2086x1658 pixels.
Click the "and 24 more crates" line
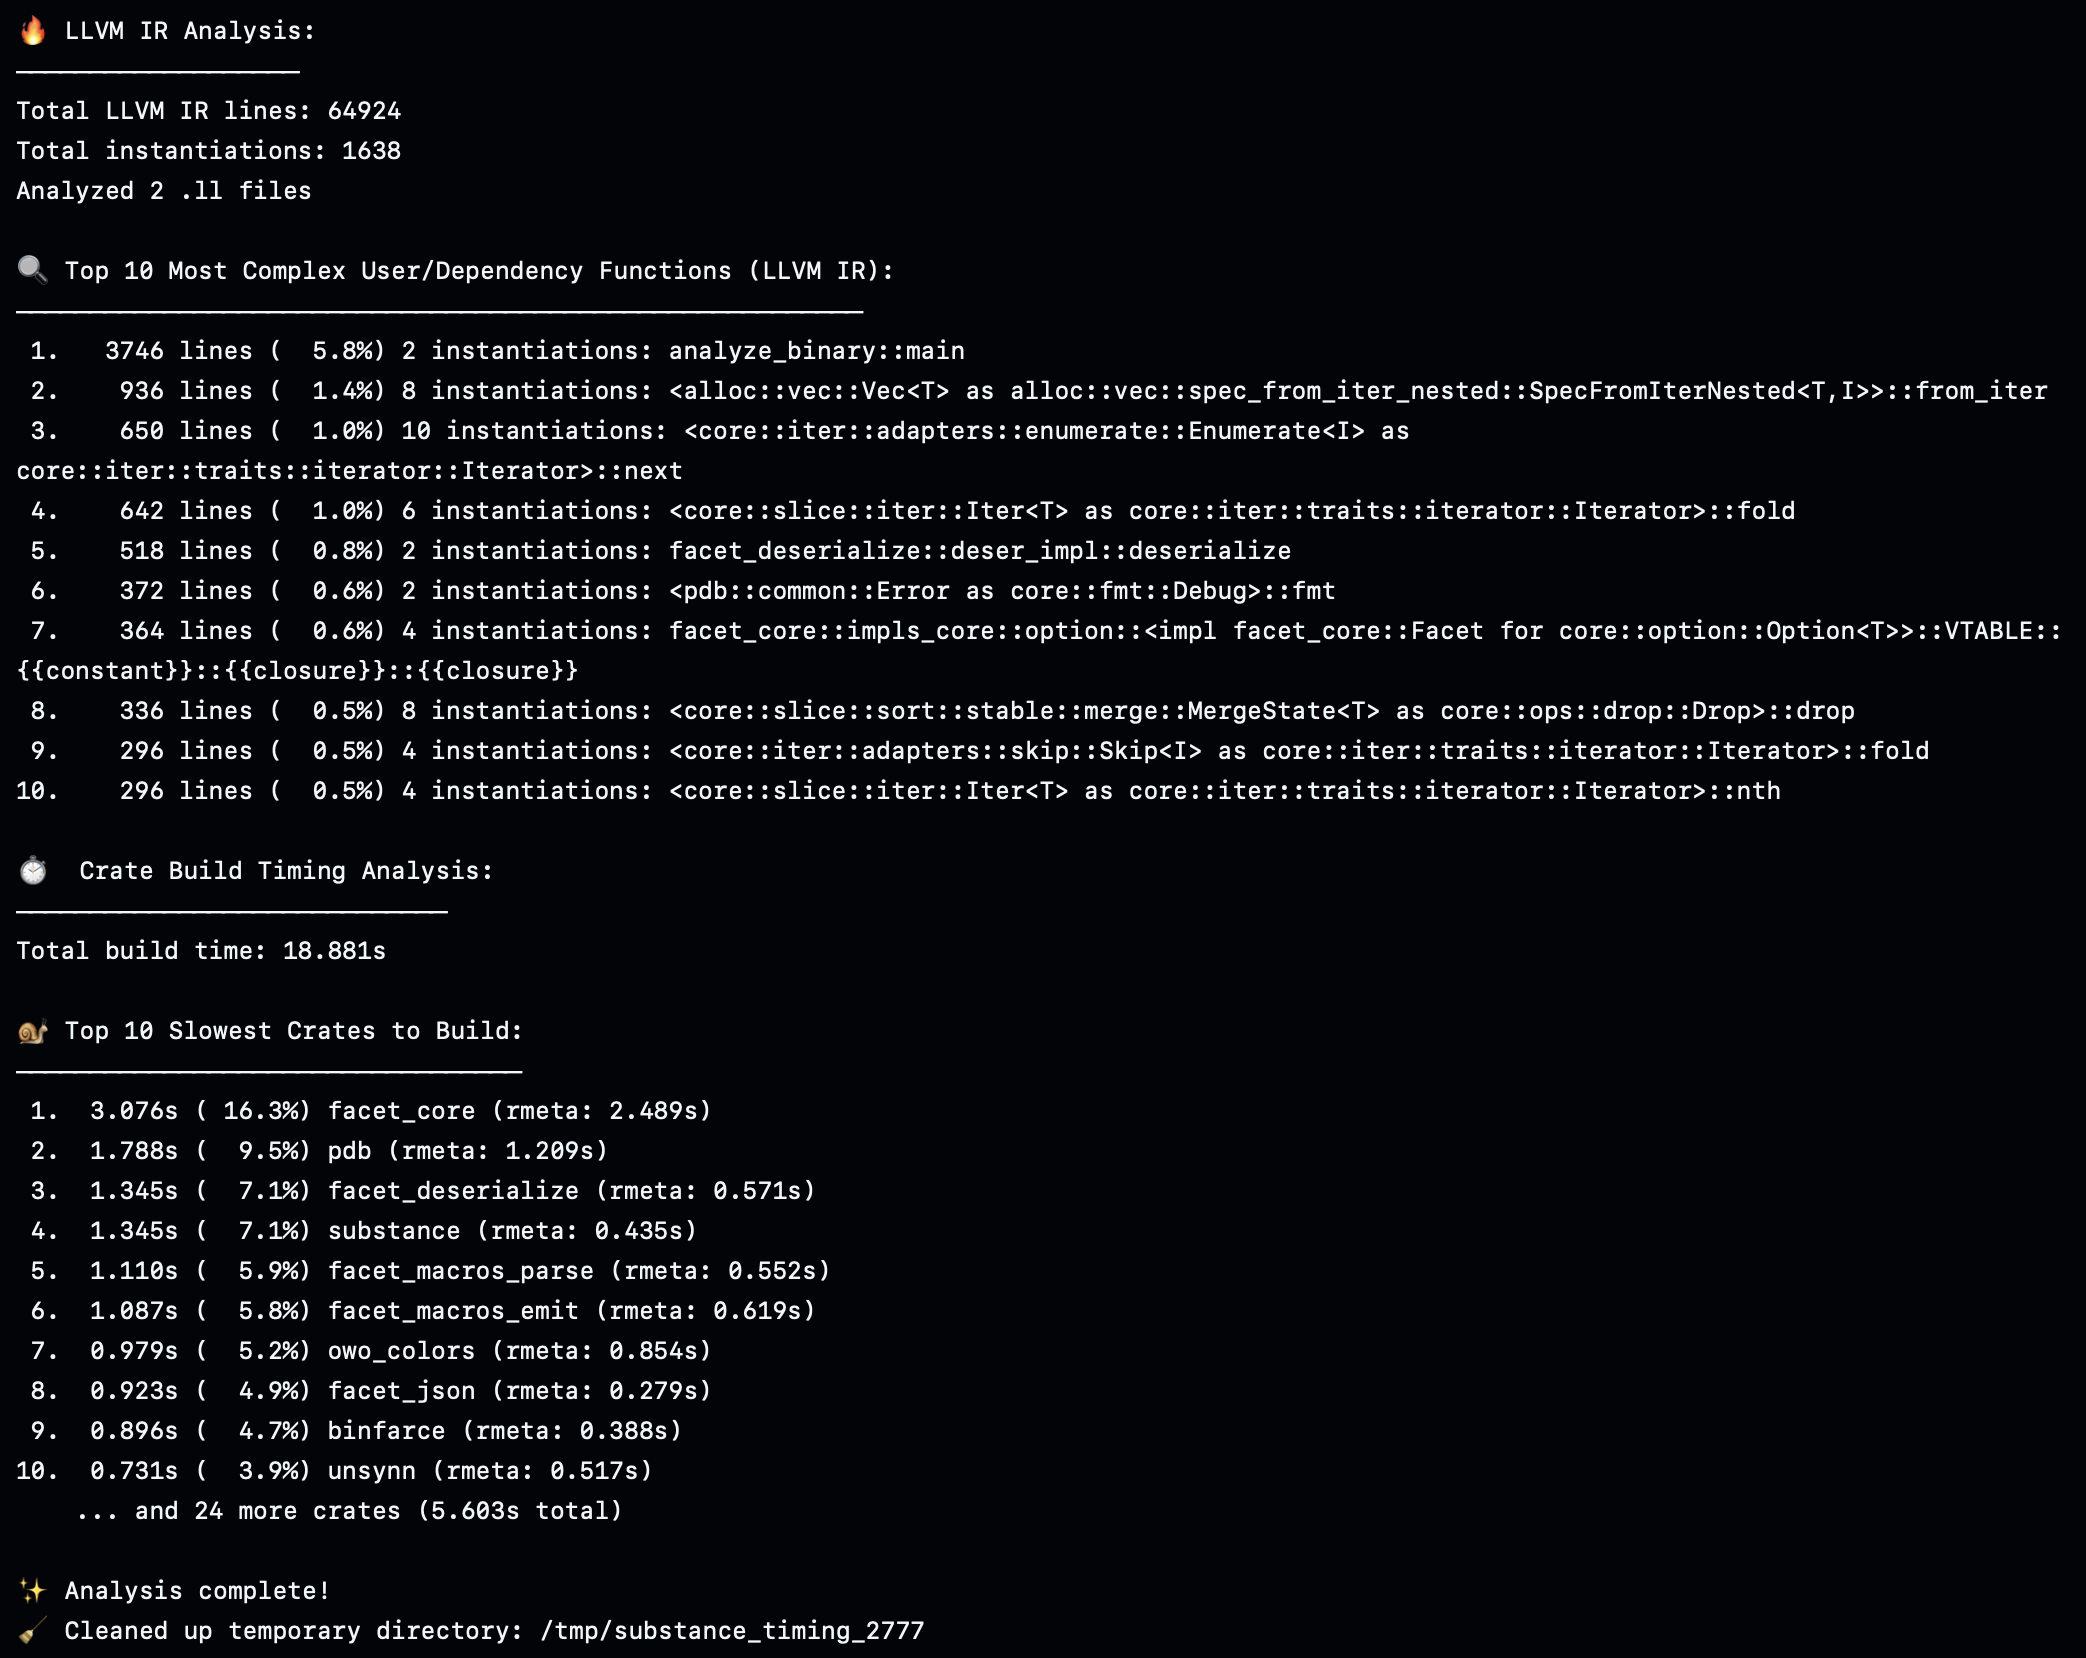(348, 1511)
